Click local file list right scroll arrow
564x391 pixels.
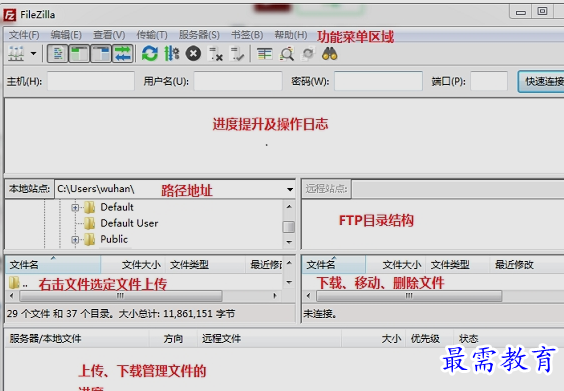[x=275, y=296]
